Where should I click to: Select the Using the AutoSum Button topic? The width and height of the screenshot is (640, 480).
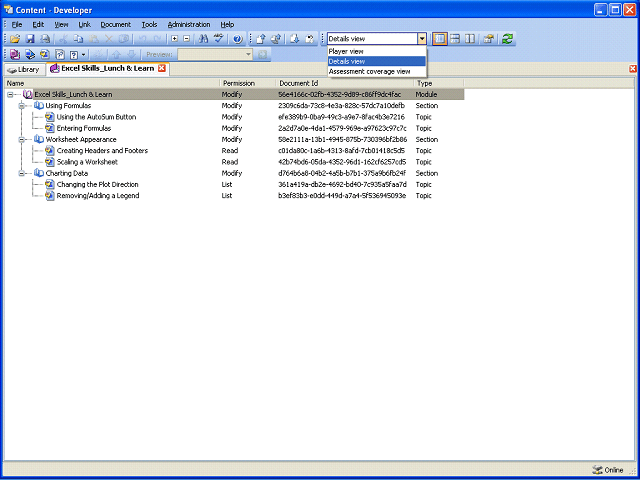point(96,117)
